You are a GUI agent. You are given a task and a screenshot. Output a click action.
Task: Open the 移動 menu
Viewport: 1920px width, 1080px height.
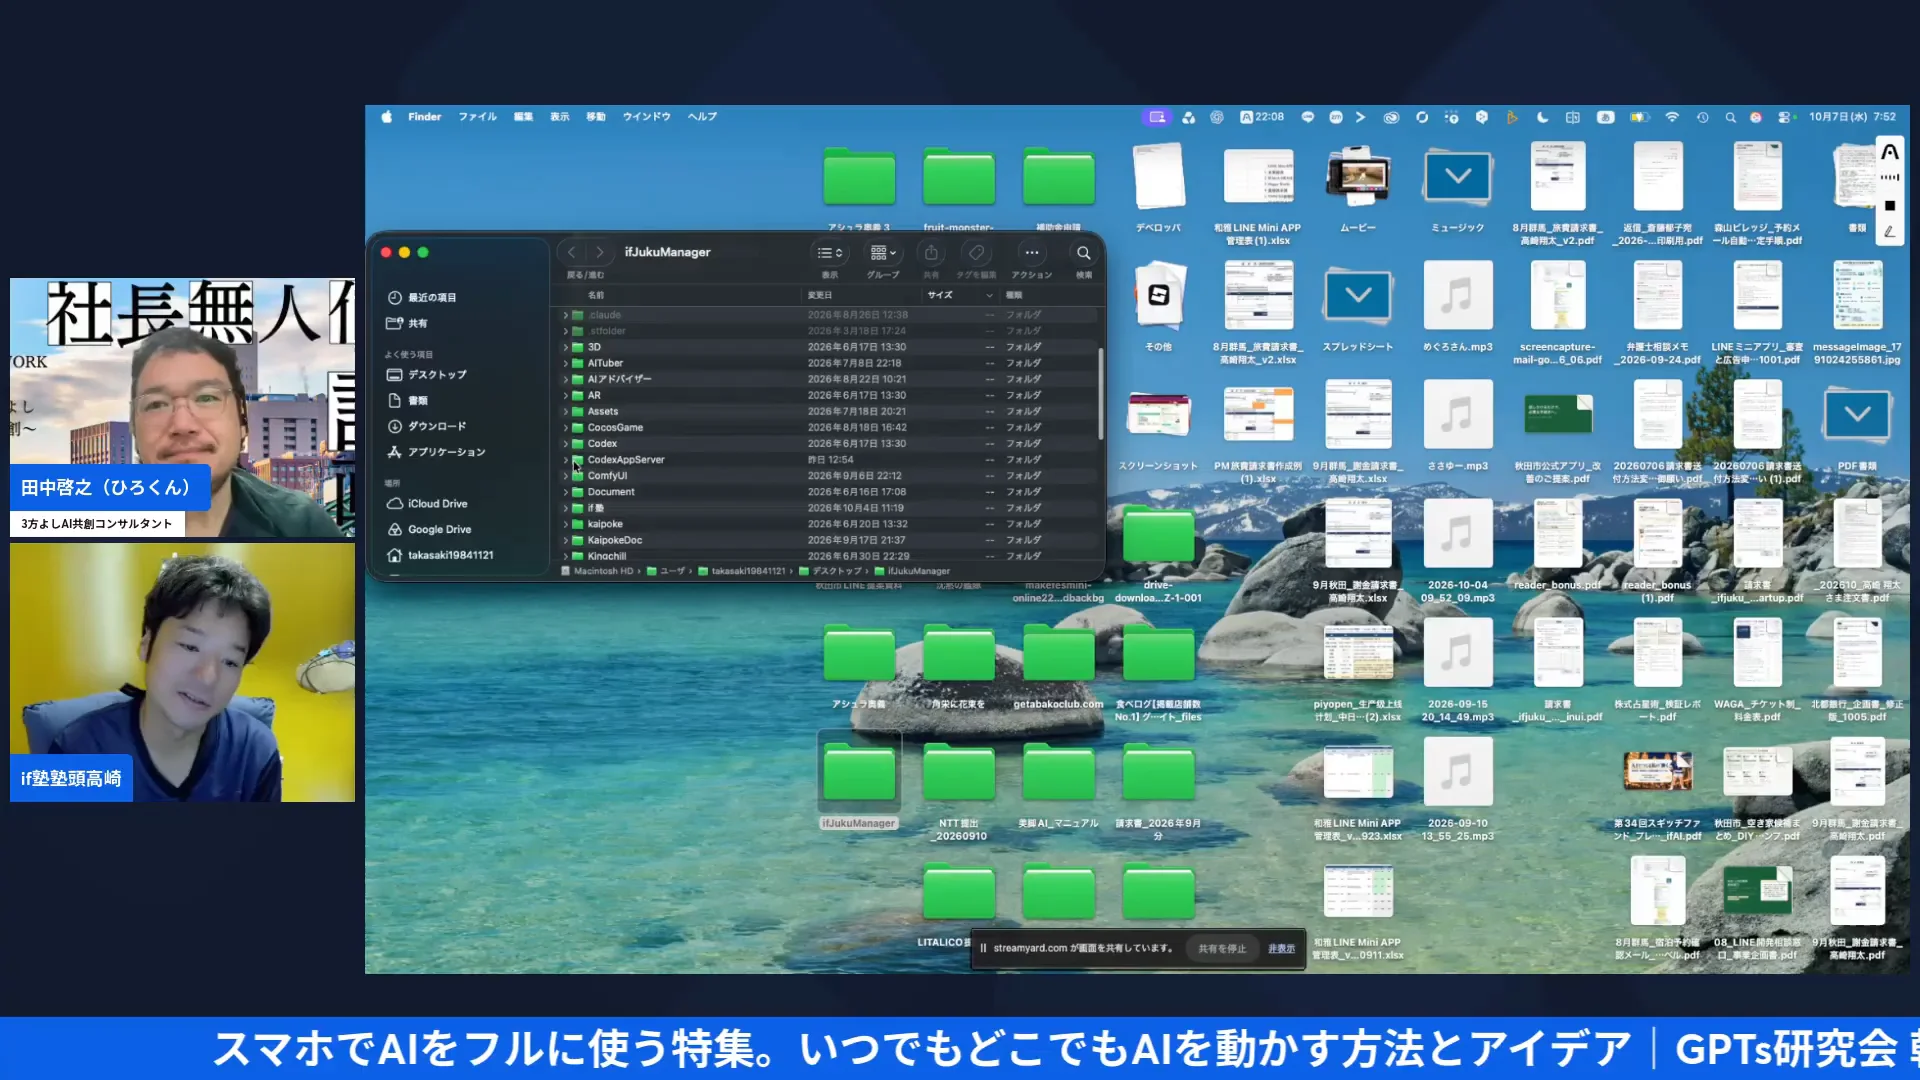pos(595,117)
